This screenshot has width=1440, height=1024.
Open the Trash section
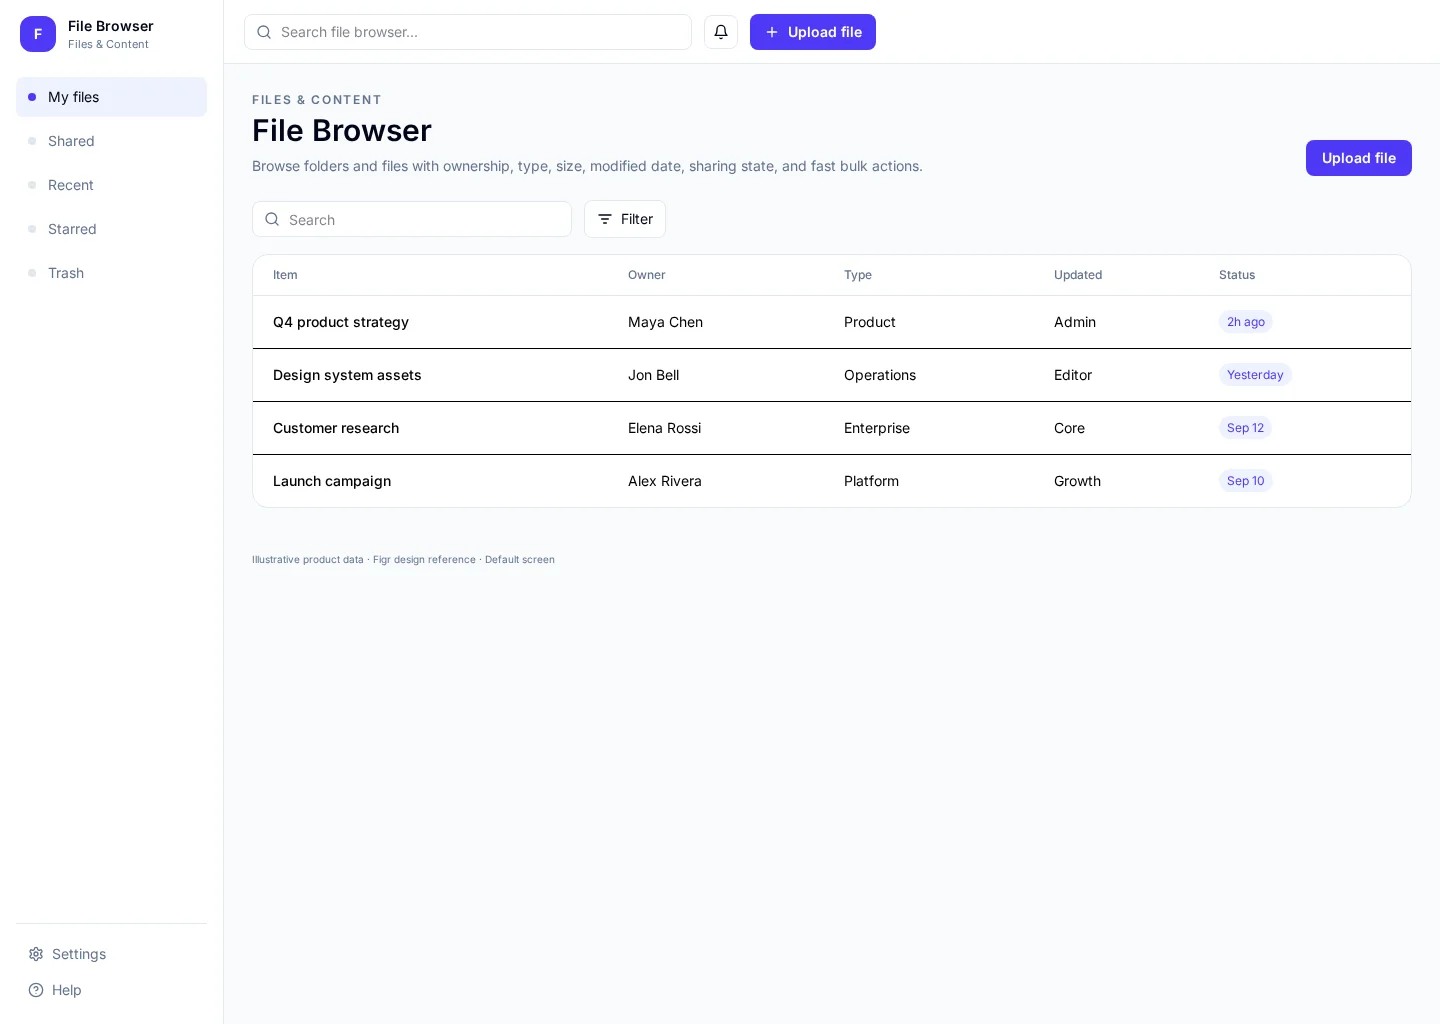coord(111,273)
